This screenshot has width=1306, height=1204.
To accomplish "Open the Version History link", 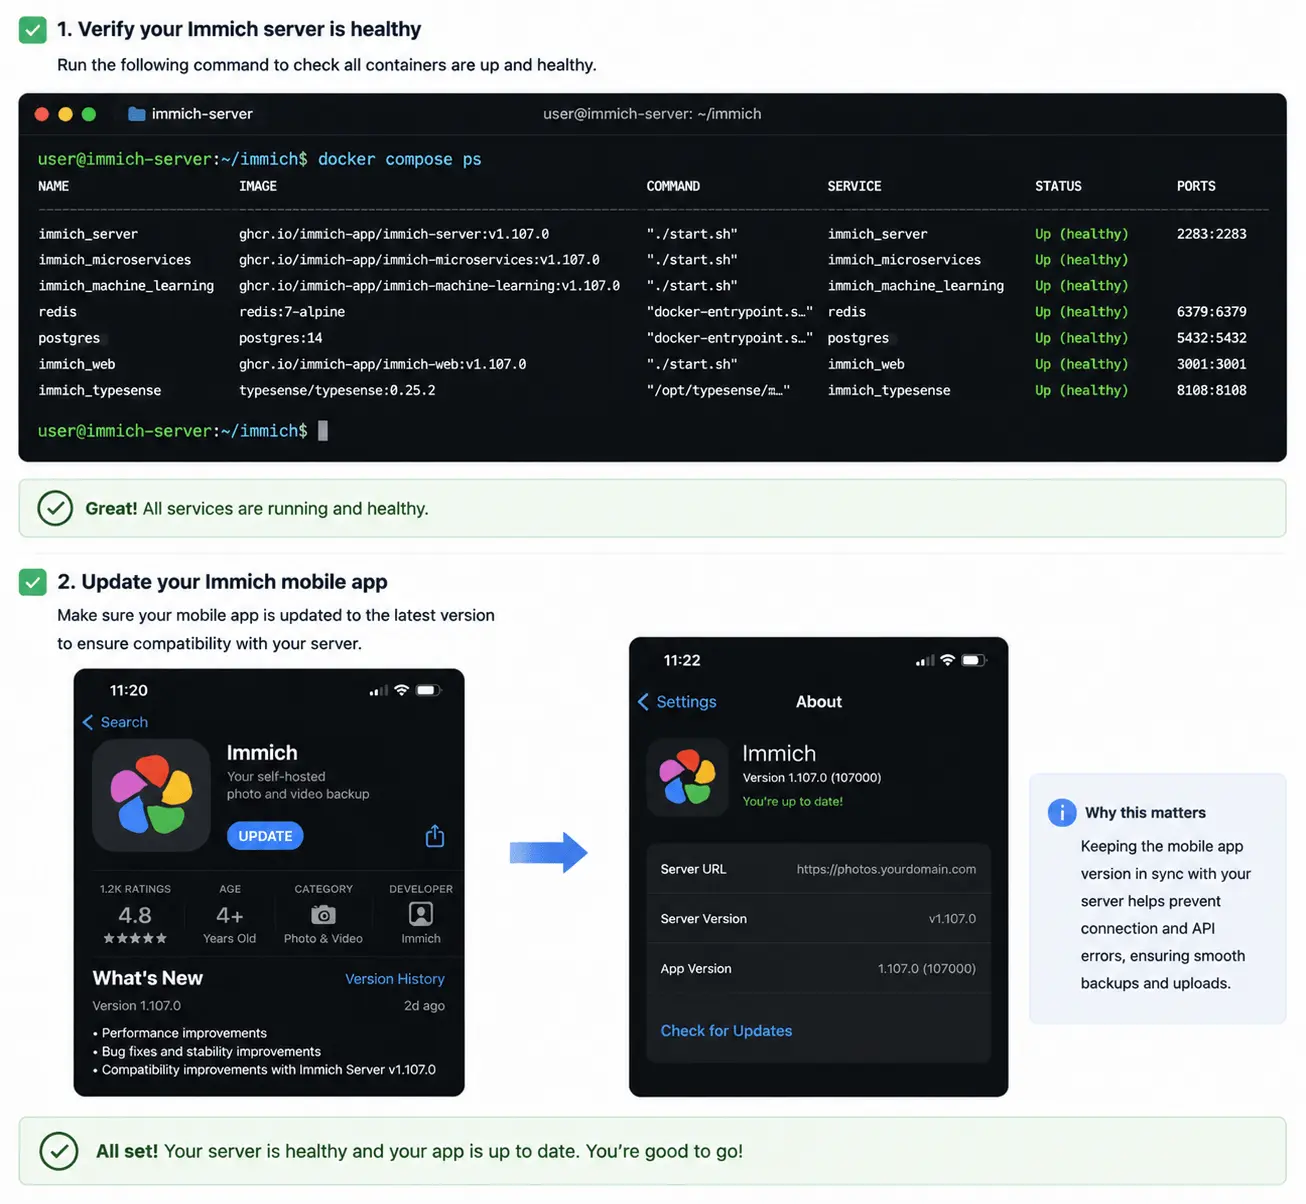I will pos(395,979).
